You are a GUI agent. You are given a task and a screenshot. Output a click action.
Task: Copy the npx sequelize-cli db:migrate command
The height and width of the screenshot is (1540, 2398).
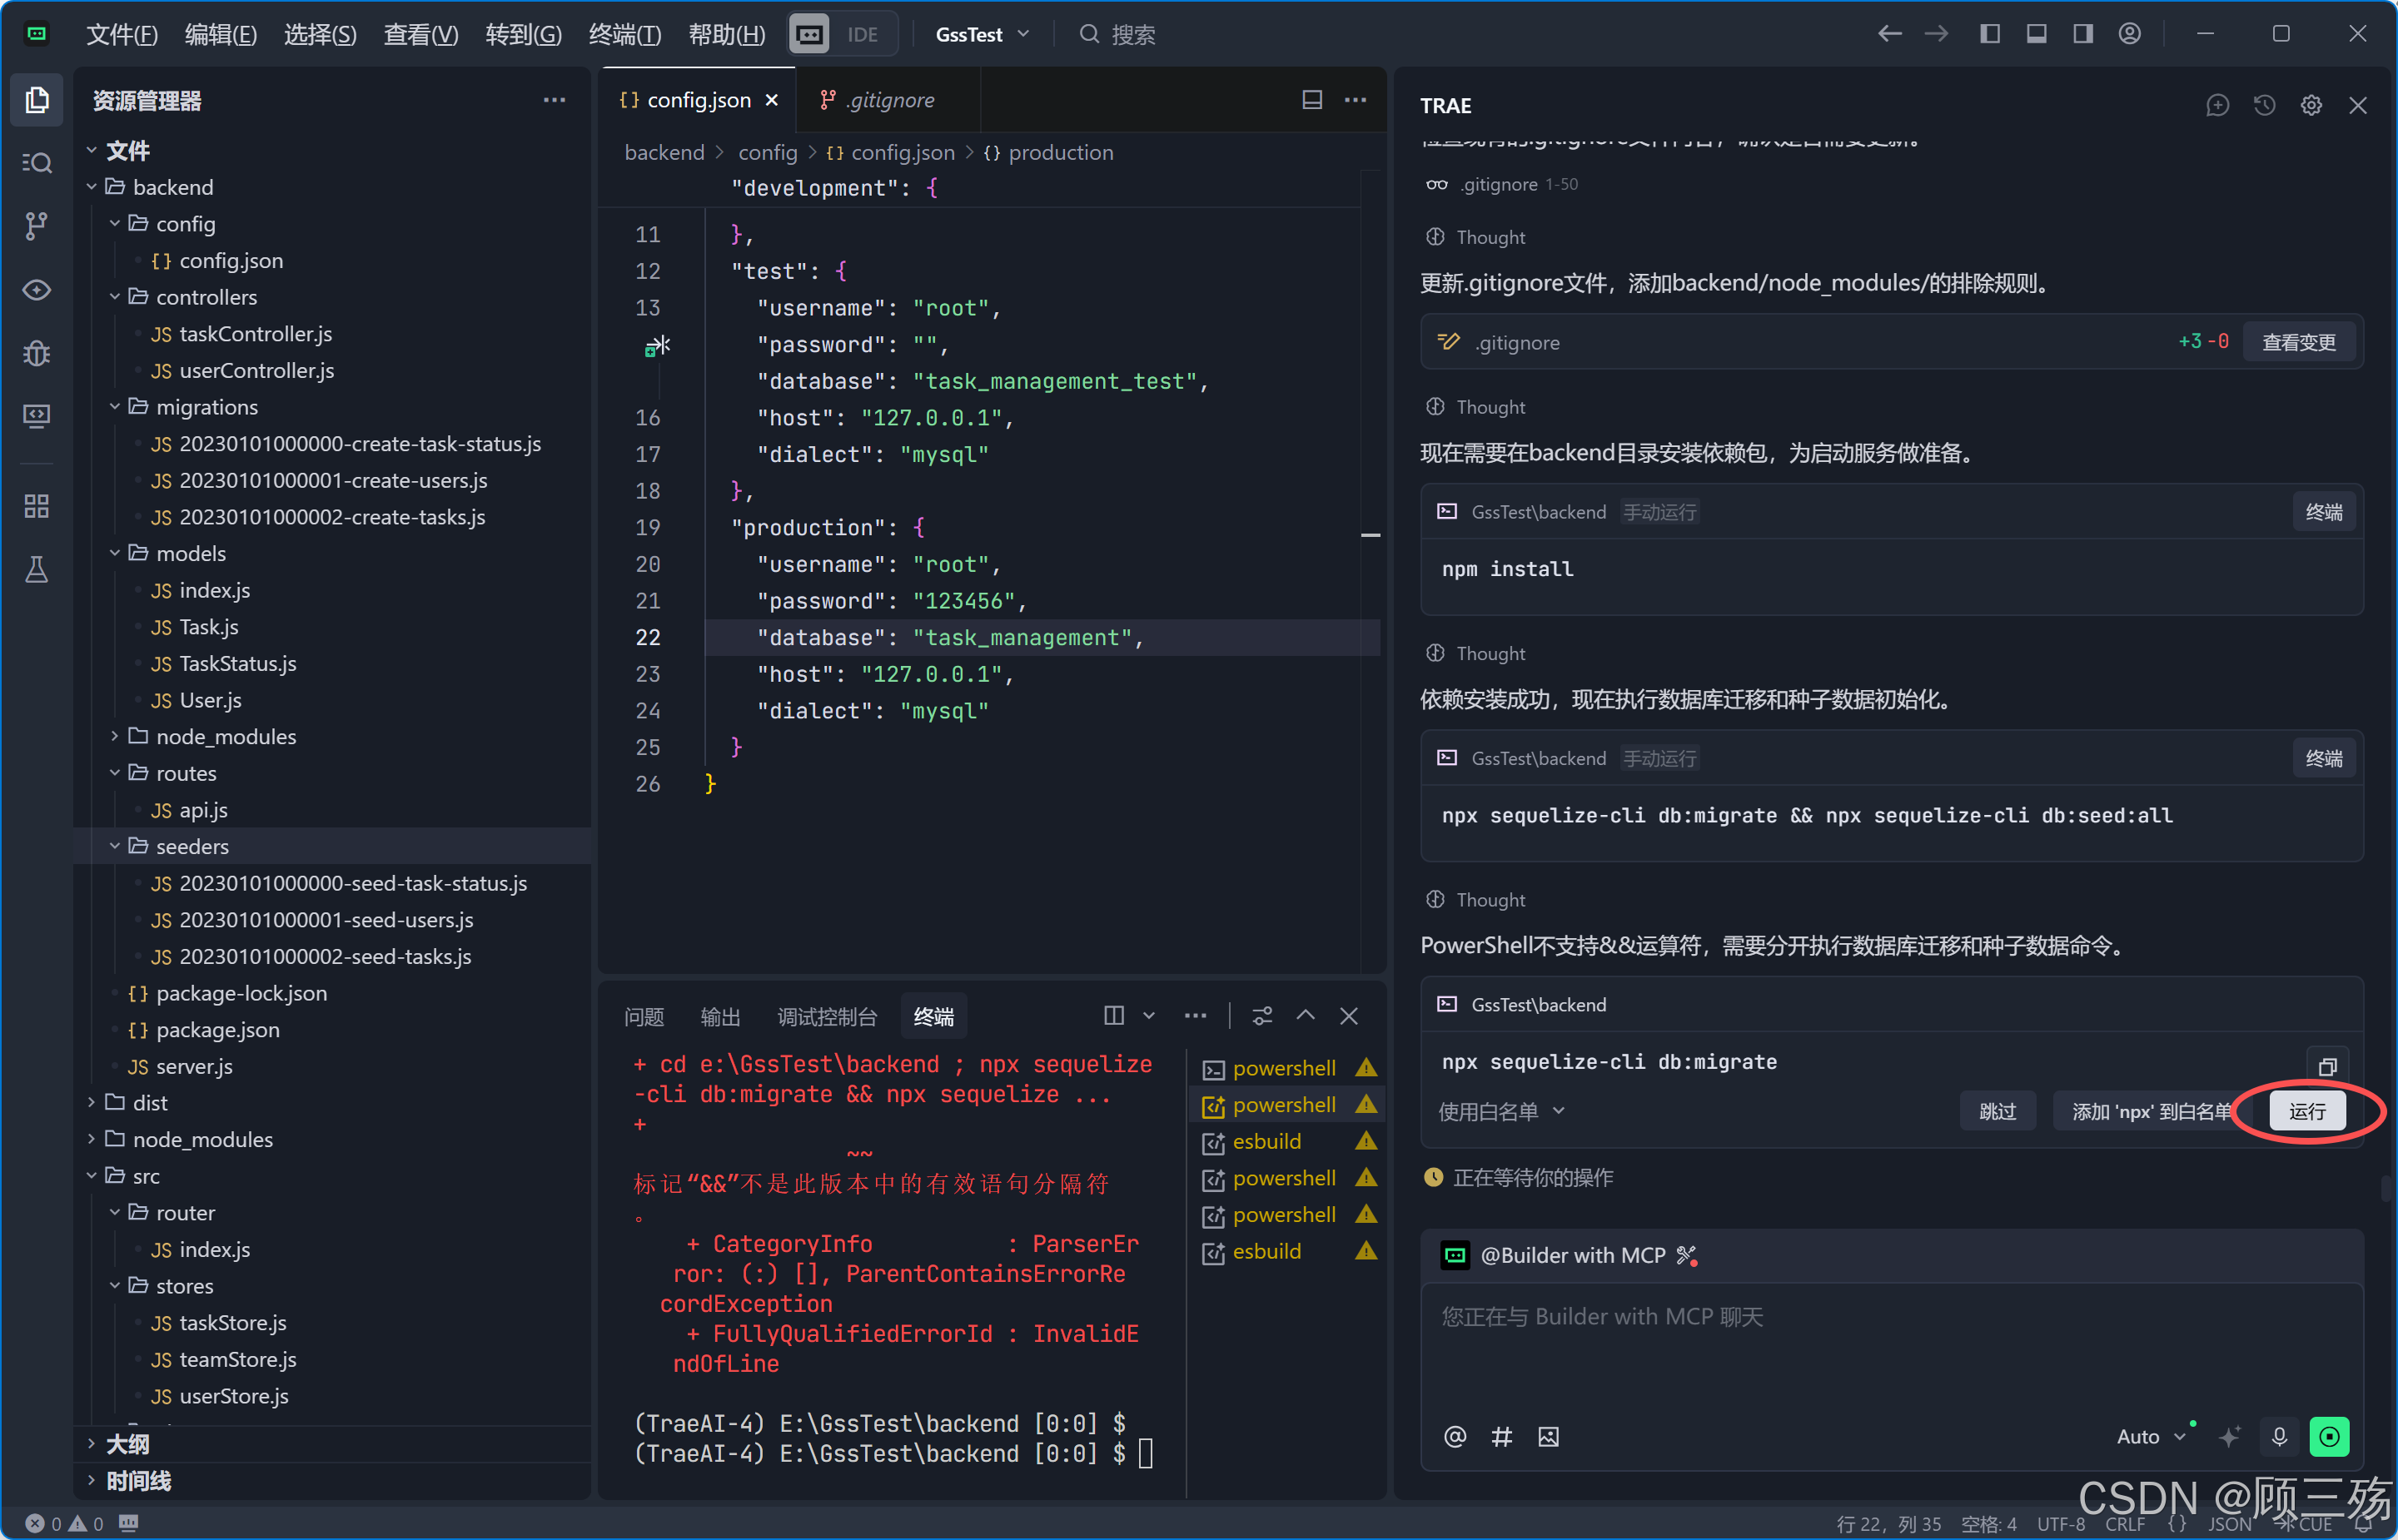coord(2327,1066)
